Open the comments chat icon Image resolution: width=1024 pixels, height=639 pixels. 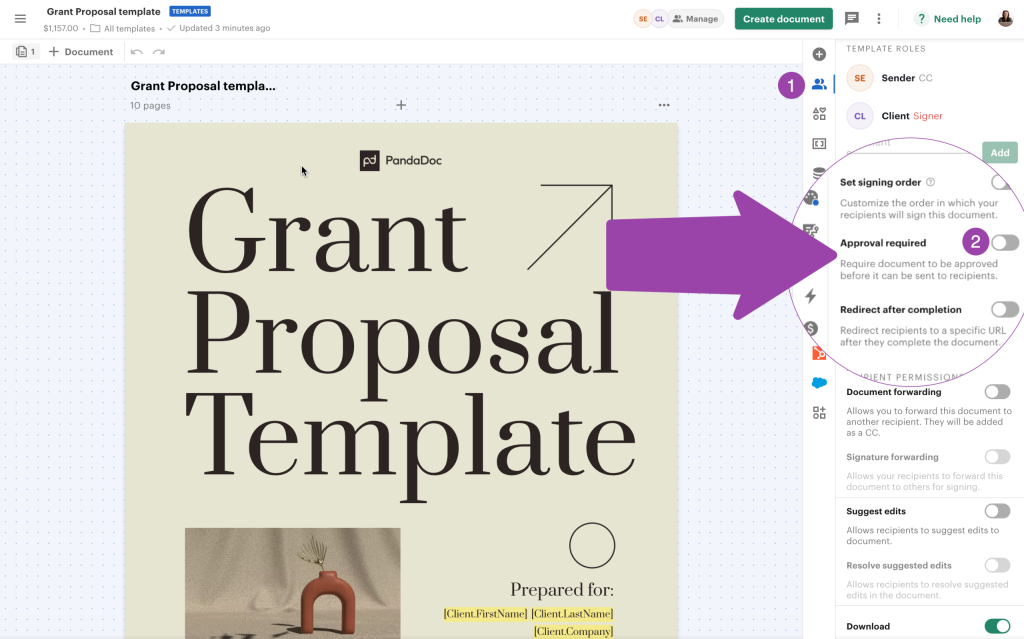click(x=852, y=19)
